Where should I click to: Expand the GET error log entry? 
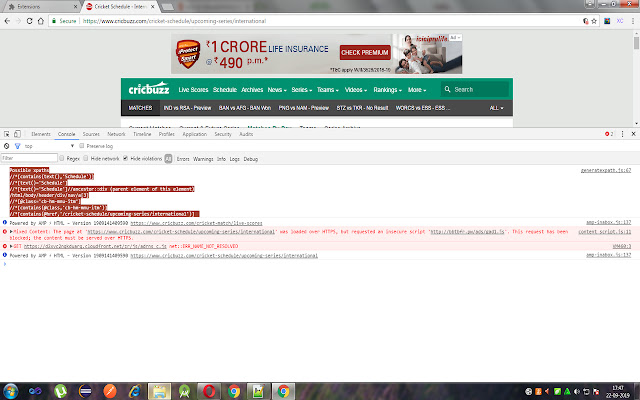tap(11, 246)
